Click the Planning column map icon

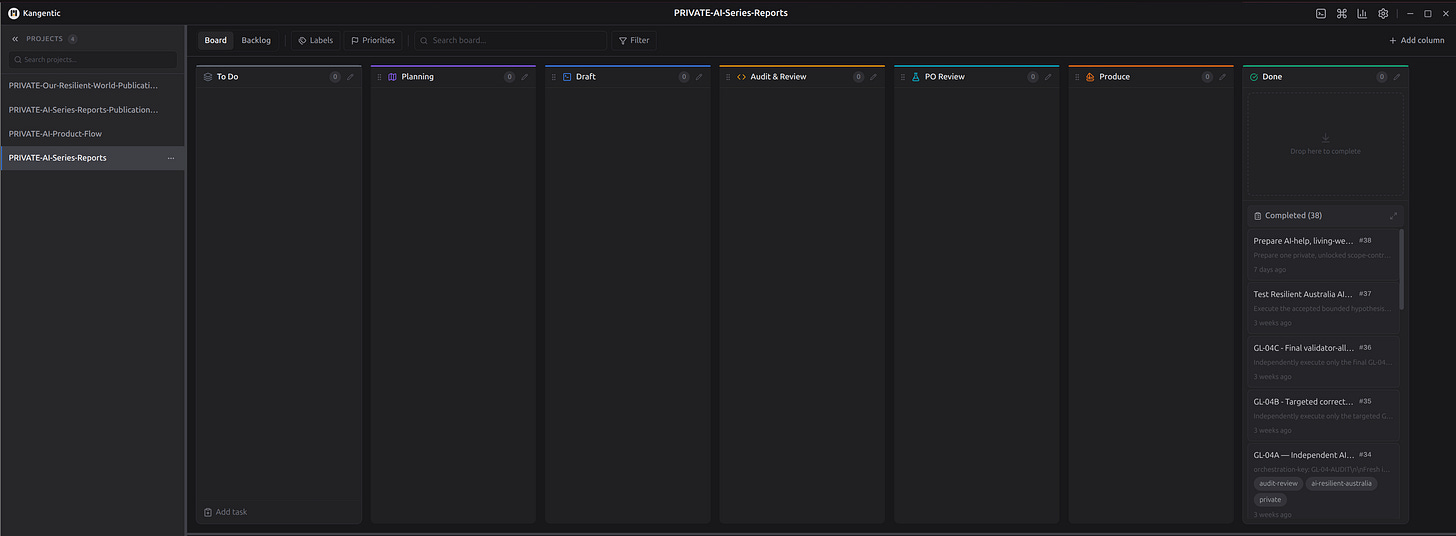coord(393,77)
